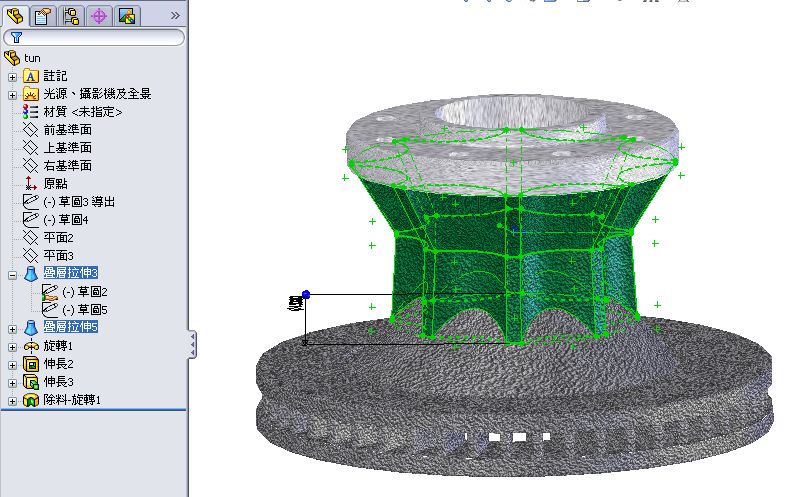Screen dimensions: 803x497
Task: Click the 前基準面 label
Action: pos(68,130)
